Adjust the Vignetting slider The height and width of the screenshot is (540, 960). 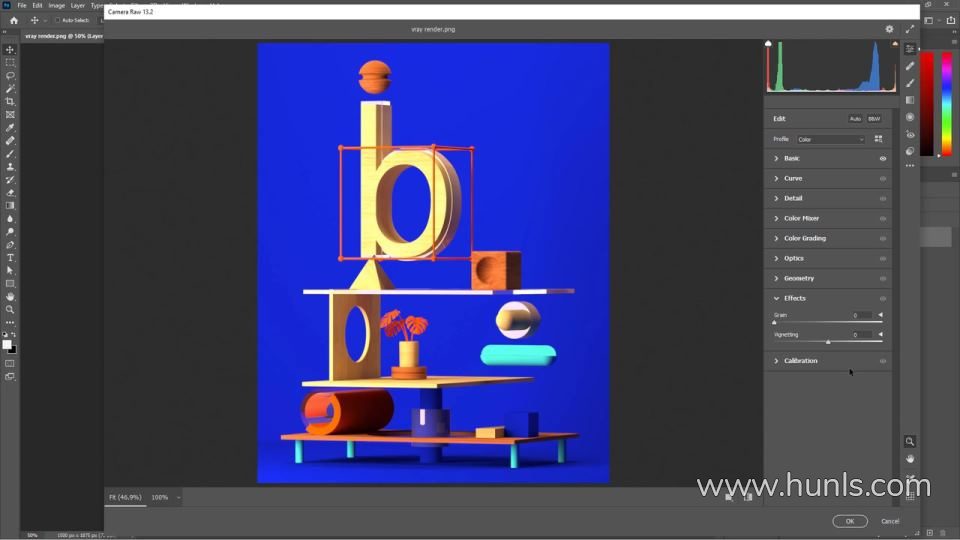click(828, 342)
